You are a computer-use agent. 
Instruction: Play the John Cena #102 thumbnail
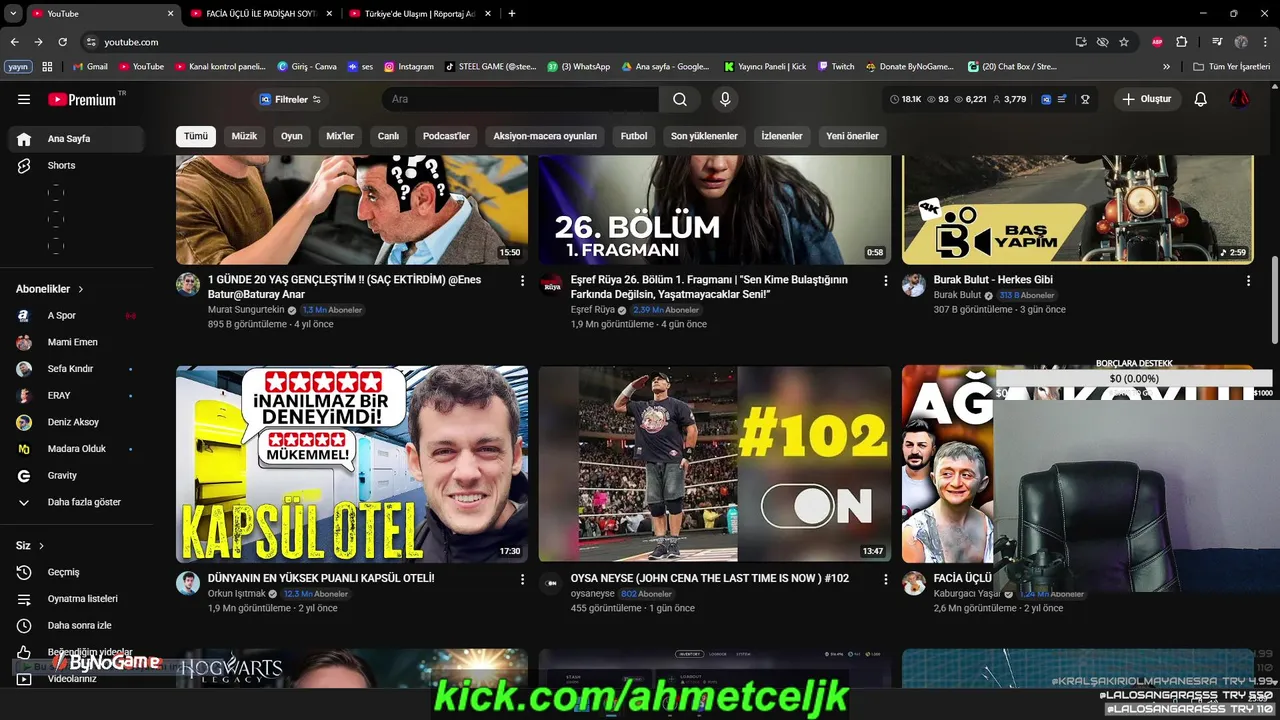coord(715,464)
